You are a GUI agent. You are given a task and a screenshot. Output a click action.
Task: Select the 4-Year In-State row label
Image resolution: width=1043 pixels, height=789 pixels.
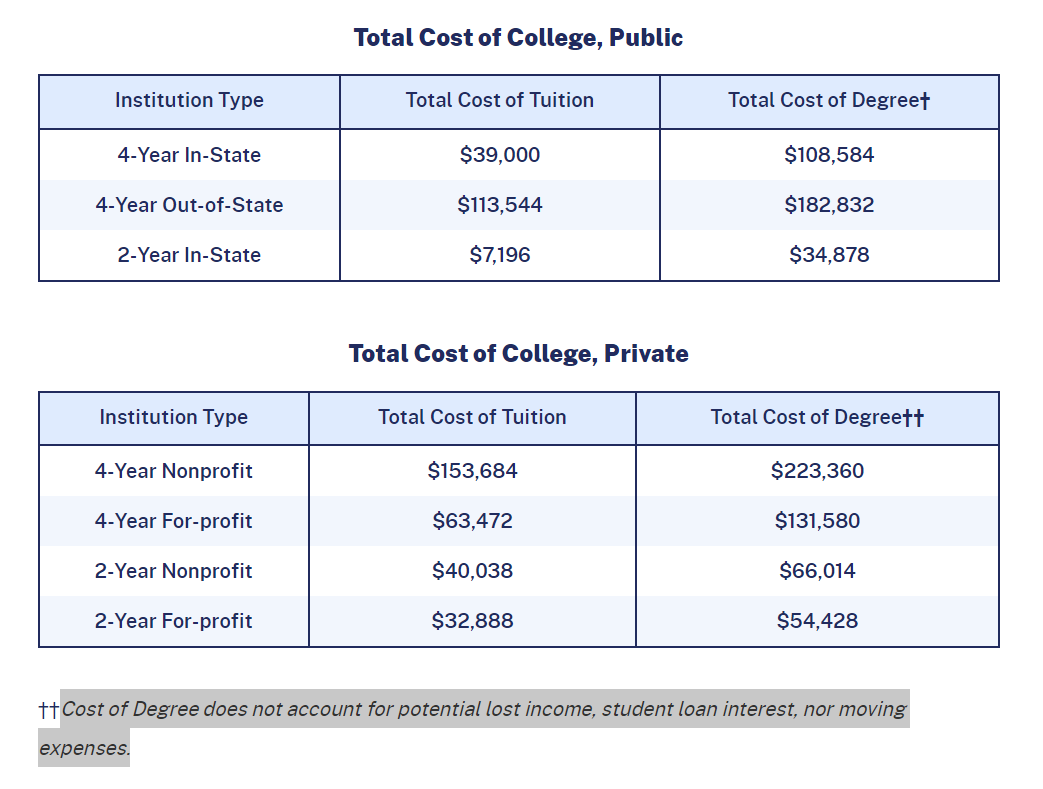(x=189, y=155)
